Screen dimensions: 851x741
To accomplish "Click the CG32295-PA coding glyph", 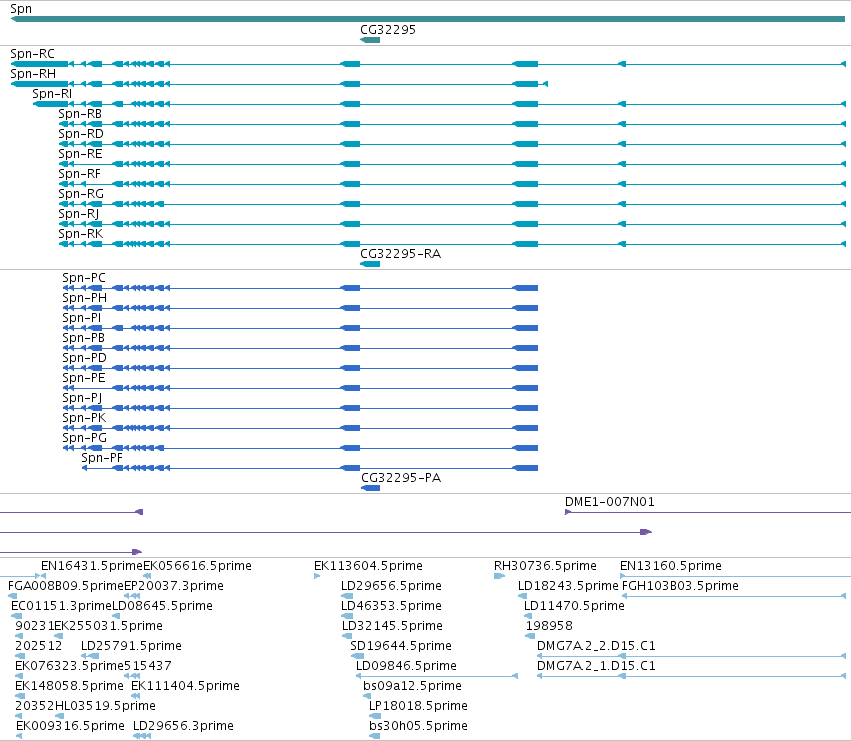I will 371,488.
